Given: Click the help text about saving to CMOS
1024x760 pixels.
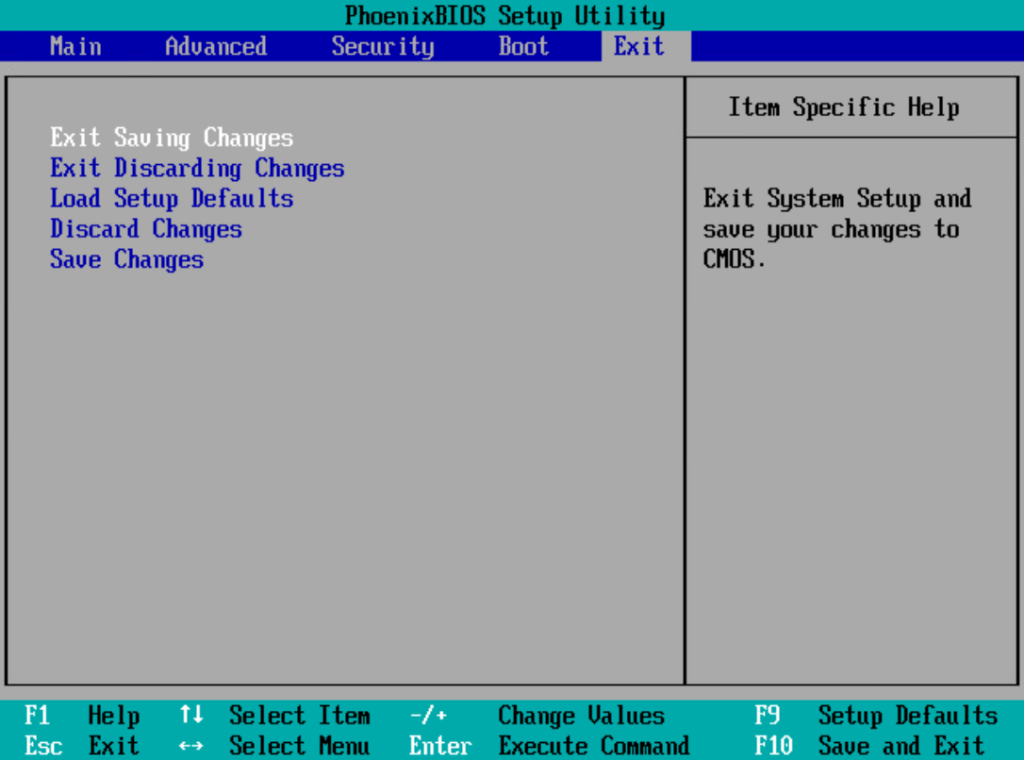Looking at the screenshot, I should (837, 229).
